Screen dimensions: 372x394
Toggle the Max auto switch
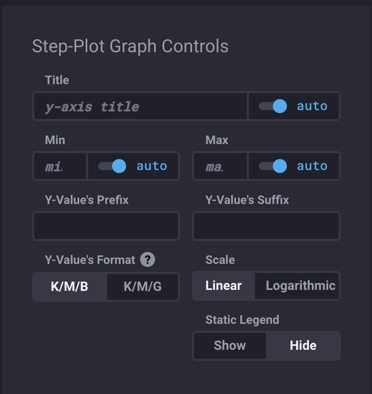[x=273, y=166]
